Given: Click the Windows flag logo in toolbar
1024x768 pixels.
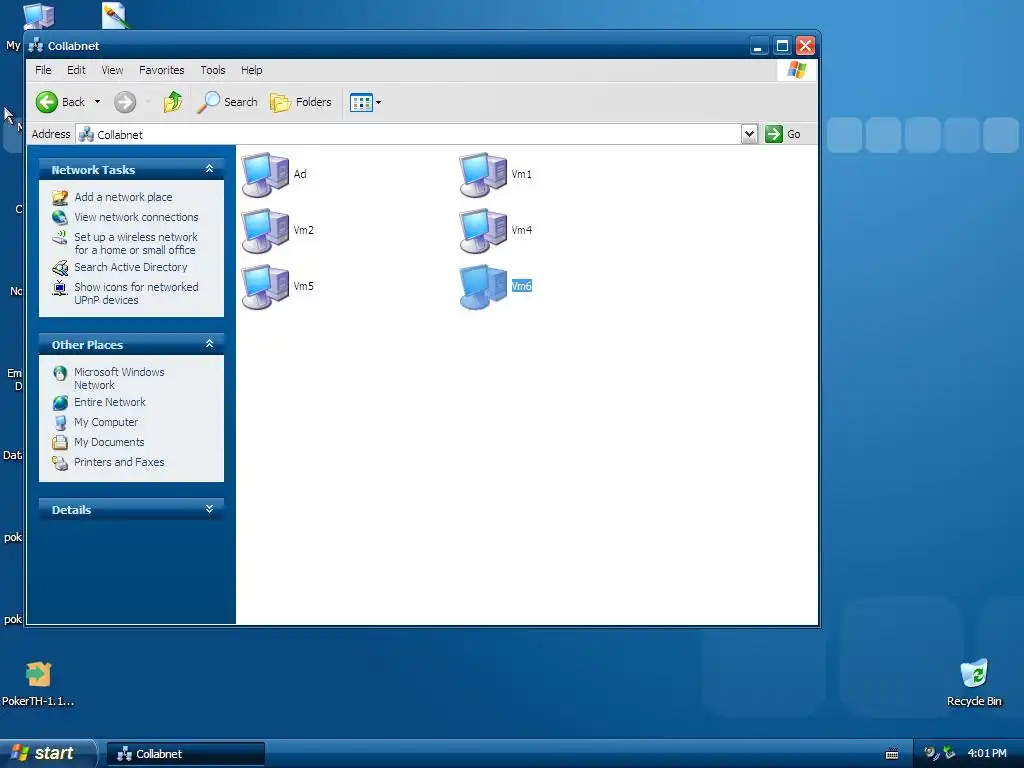Looking at the screenshot, I should (796, 70).
